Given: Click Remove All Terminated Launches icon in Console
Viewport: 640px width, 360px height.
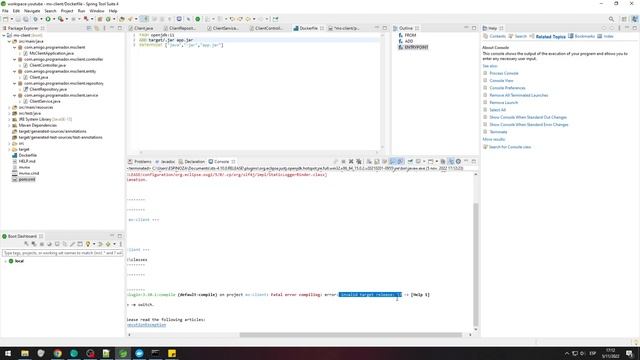Looking at the screenshot, I should 358,162.
